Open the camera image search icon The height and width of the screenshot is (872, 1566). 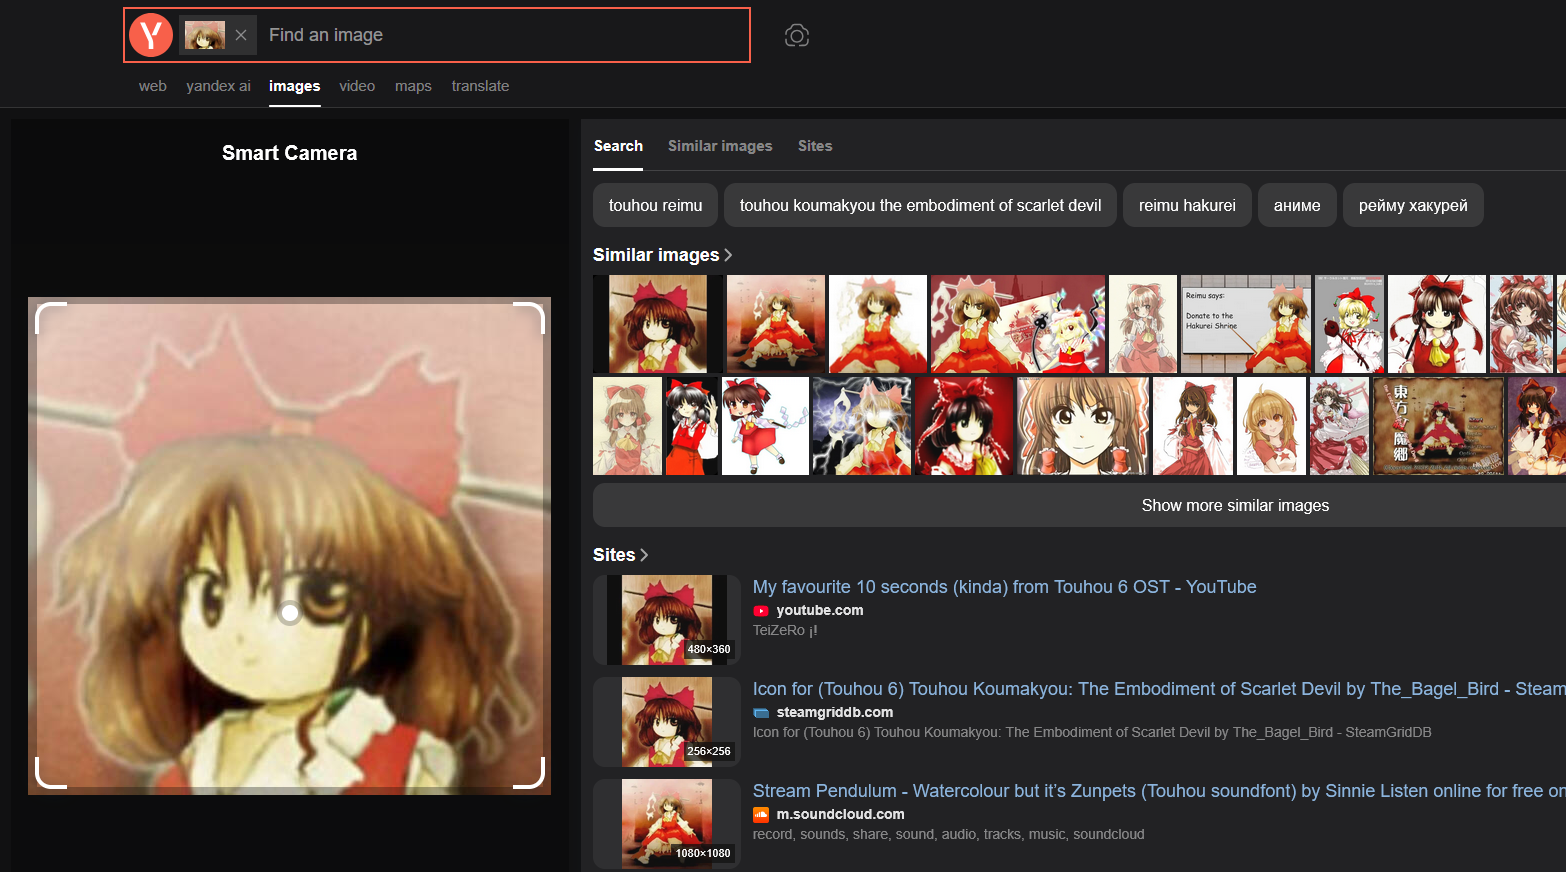pyautogui.click(x=796, y=36)
